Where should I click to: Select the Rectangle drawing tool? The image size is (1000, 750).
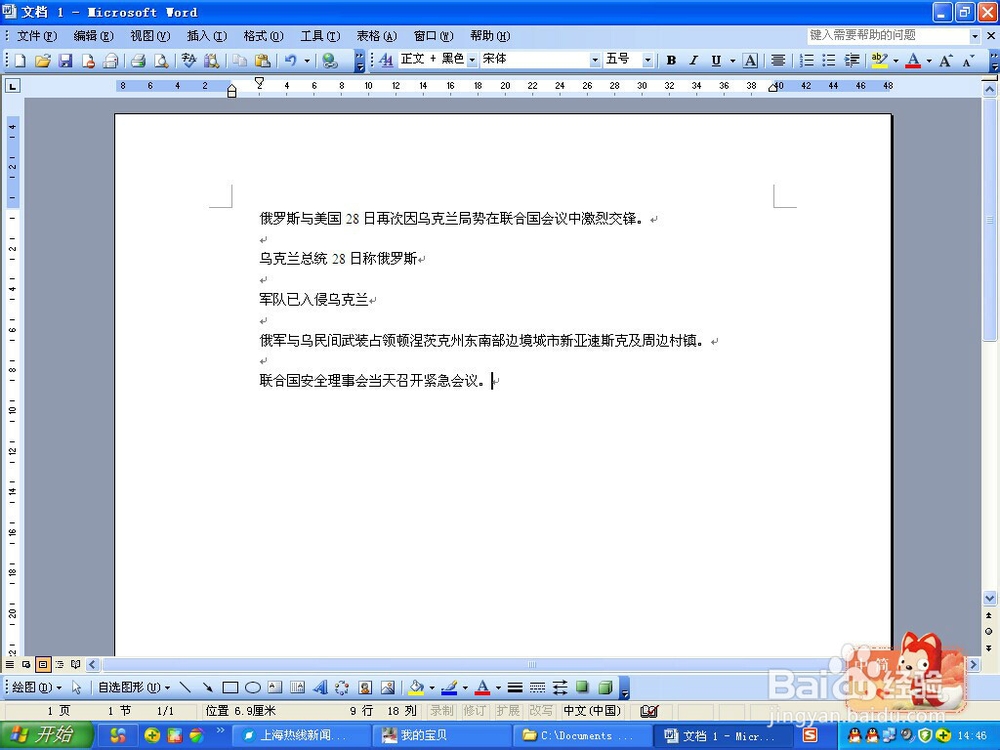pyautogui.click(x=230, y=688)
